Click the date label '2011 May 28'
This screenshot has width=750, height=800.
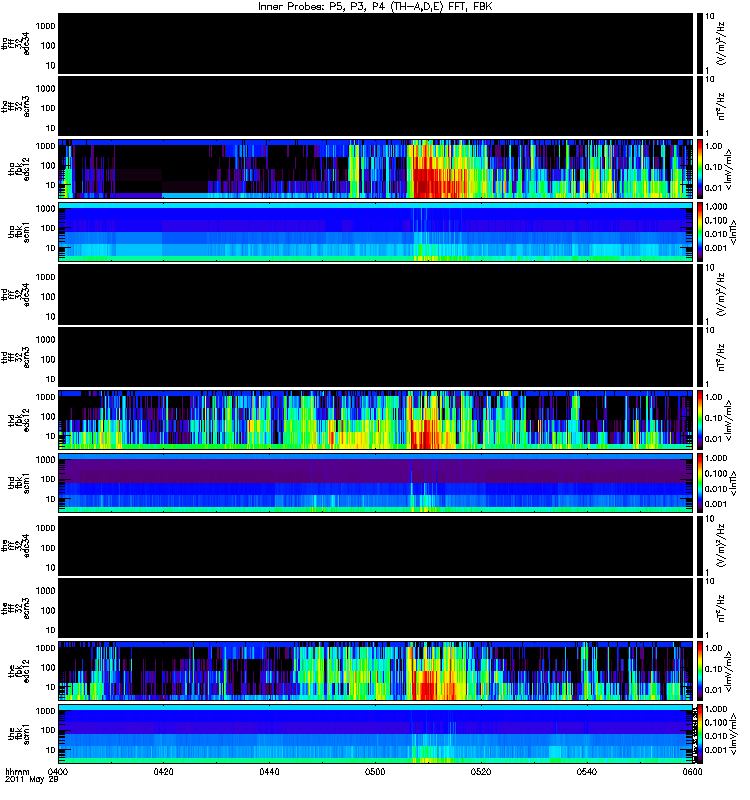(32, 779)
